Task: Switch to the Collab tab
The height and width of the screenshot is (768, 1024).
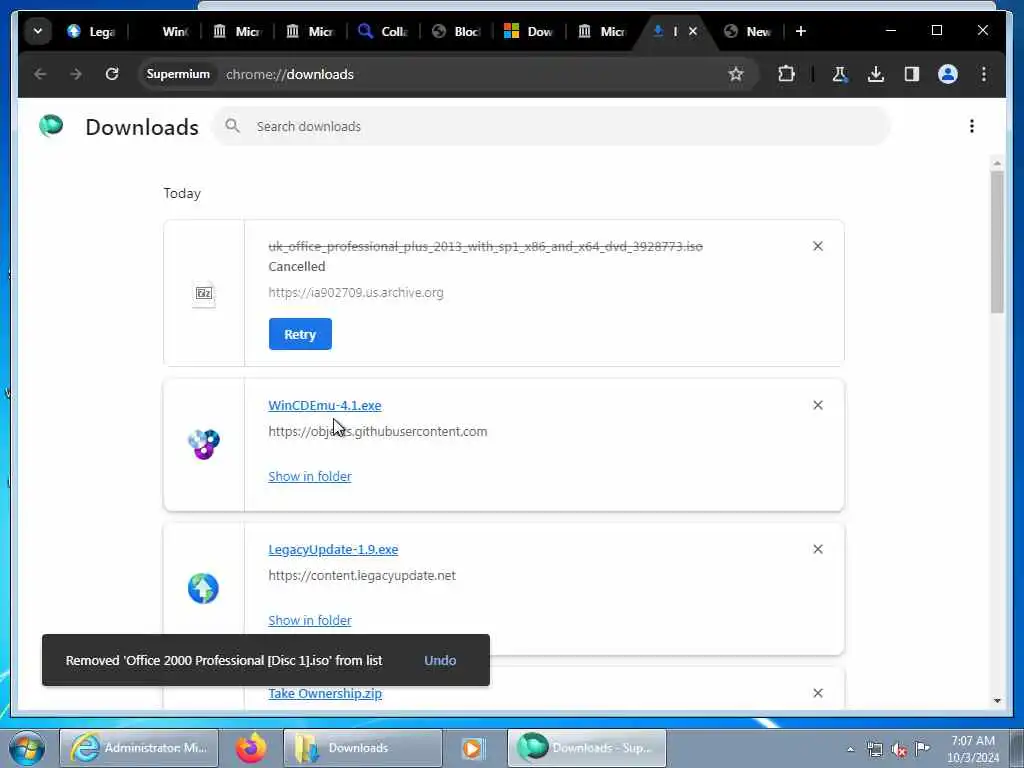Action: pyautogui.click(x=383, y=31)
